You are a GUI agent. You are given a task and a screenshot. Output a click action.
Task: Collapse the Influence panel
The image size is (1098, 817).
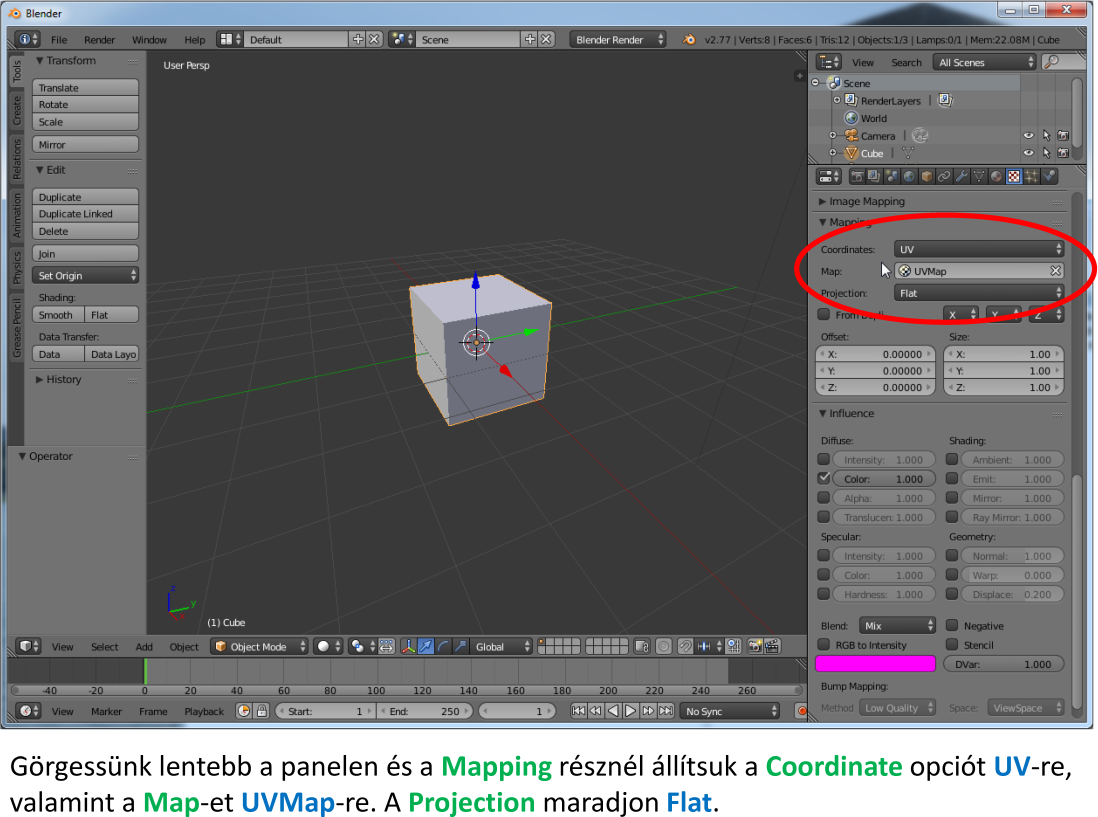point(847,413)
